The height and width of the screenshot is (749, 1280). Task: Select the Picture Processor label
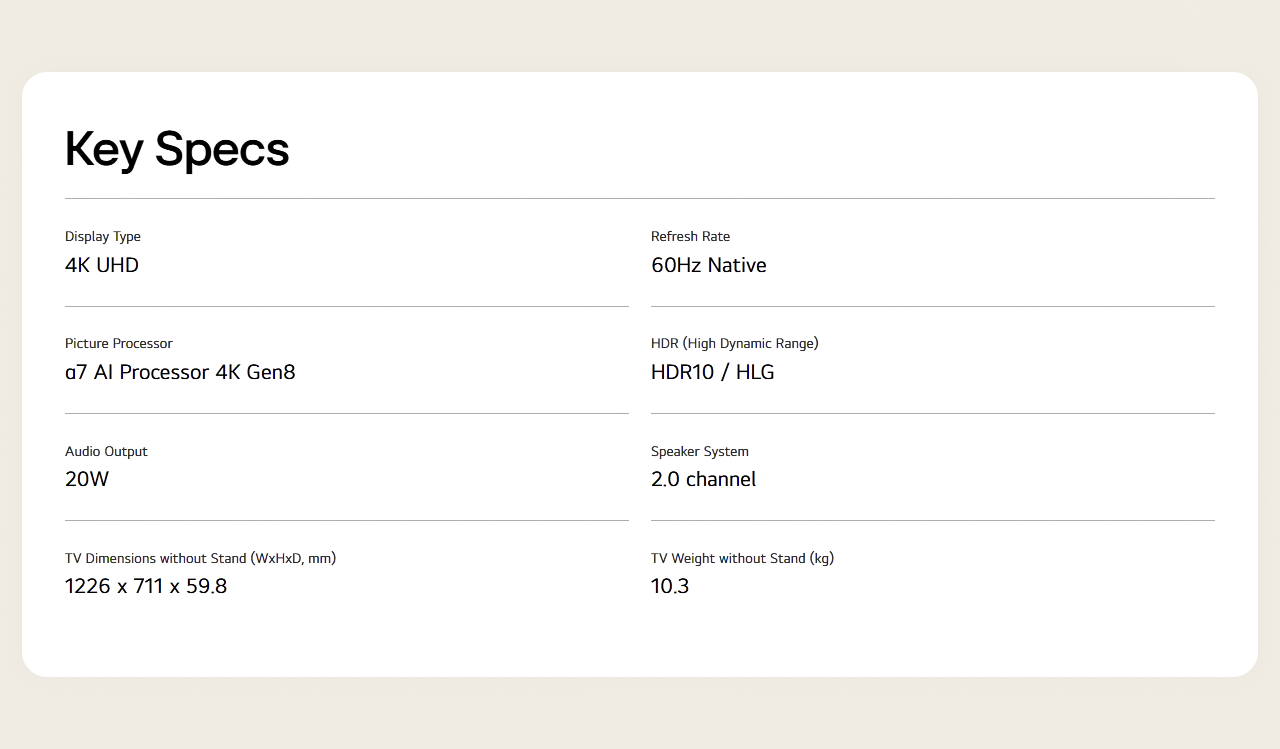tap(119, 344)
